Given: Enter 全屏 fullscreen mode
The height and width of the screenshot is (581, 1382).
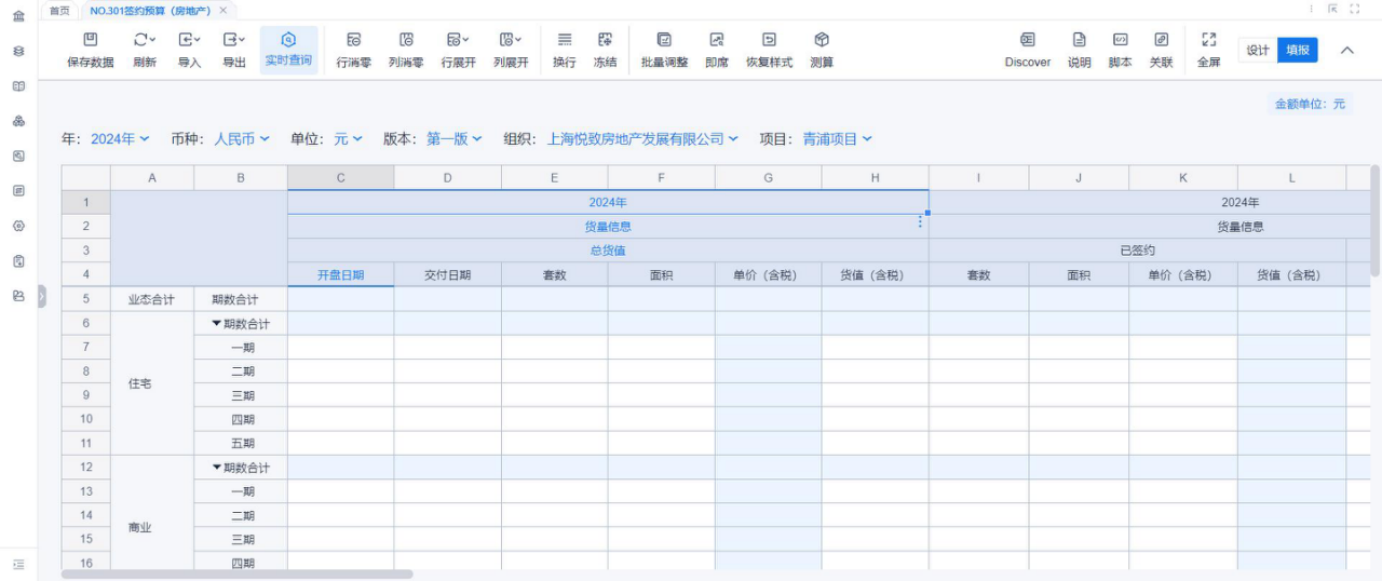Looking at the screenshot, I should 1208,40.
